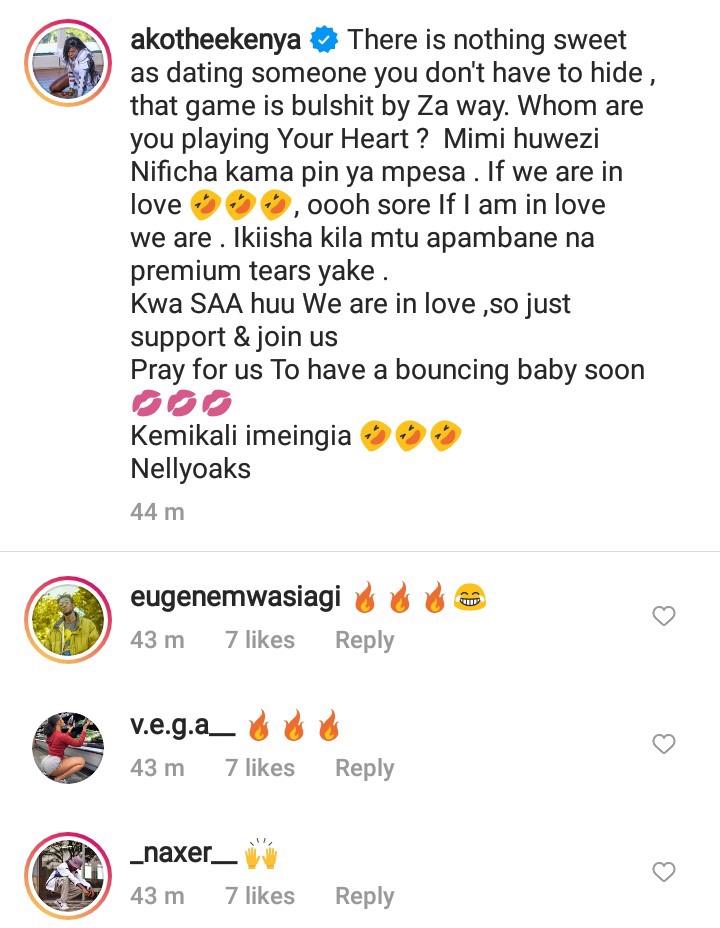This screenshot has height=928, width=720.
Task: Like v.e.g.a__'s comment with heart icon
Action: (664, 744)
